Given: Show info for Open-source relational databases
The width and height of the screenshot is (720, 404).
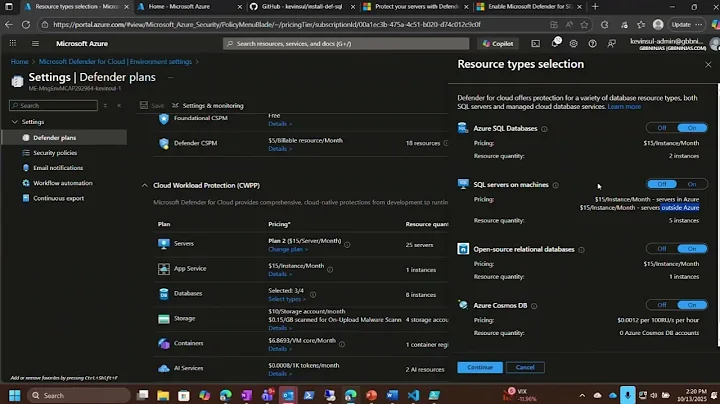Looking at the screenshot, I should click(x=581, y=250).
